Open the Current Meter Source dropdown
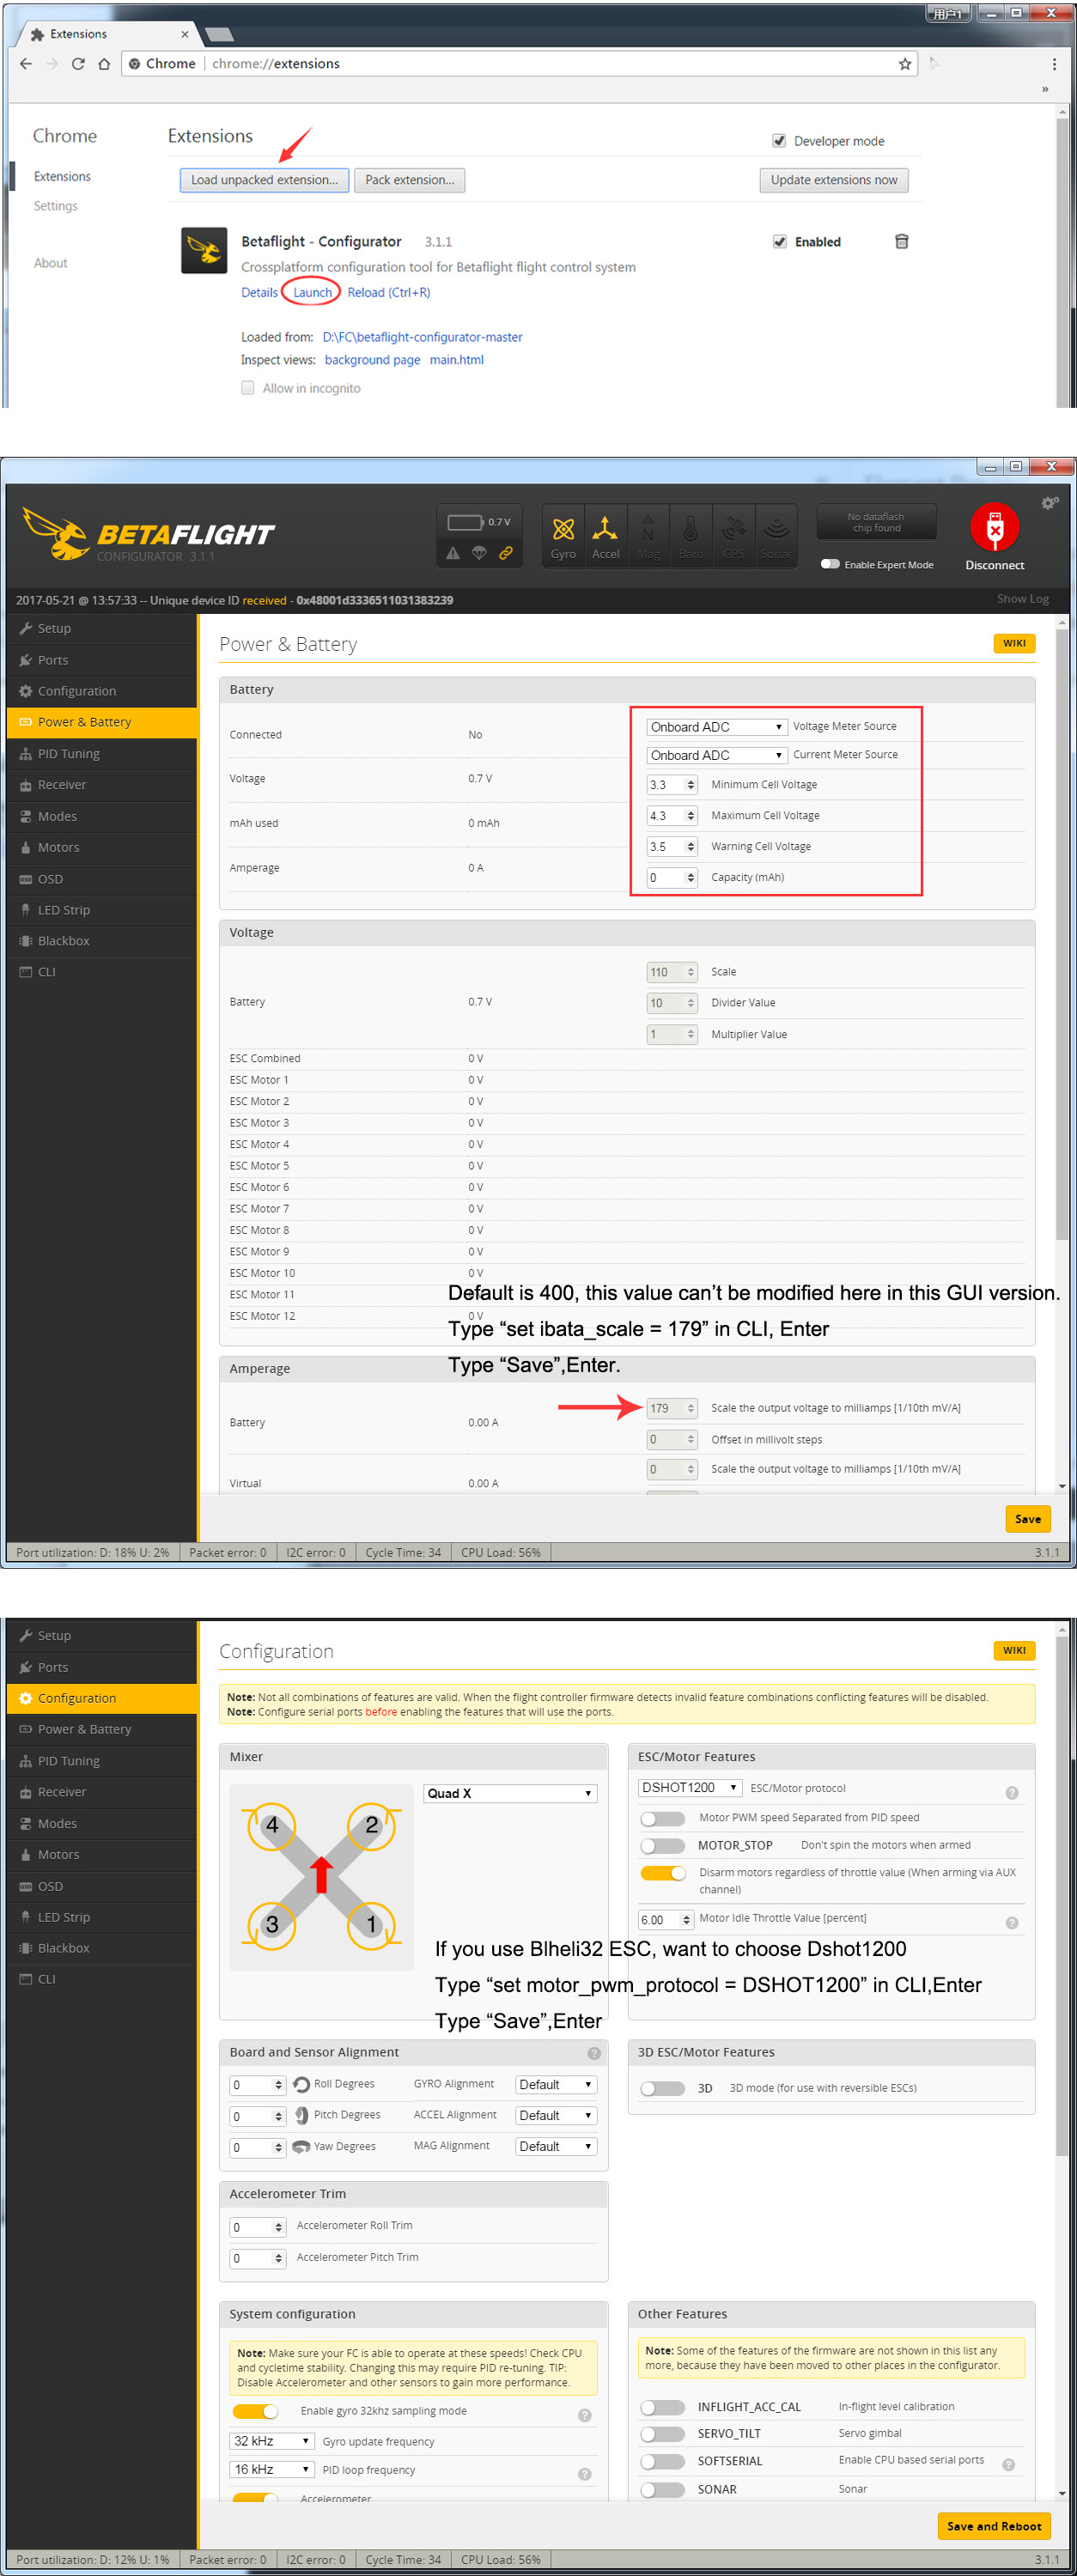 716,755
